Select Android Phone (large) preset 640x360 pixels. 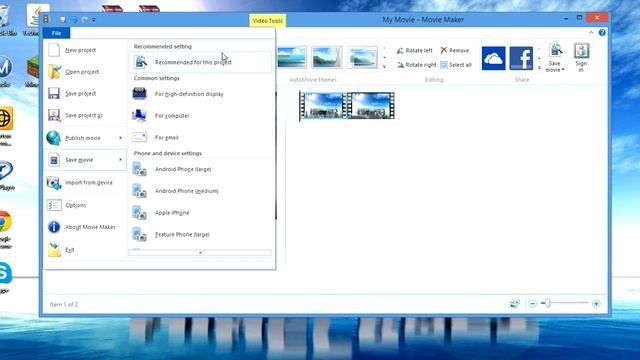click(x=200, y=169)
